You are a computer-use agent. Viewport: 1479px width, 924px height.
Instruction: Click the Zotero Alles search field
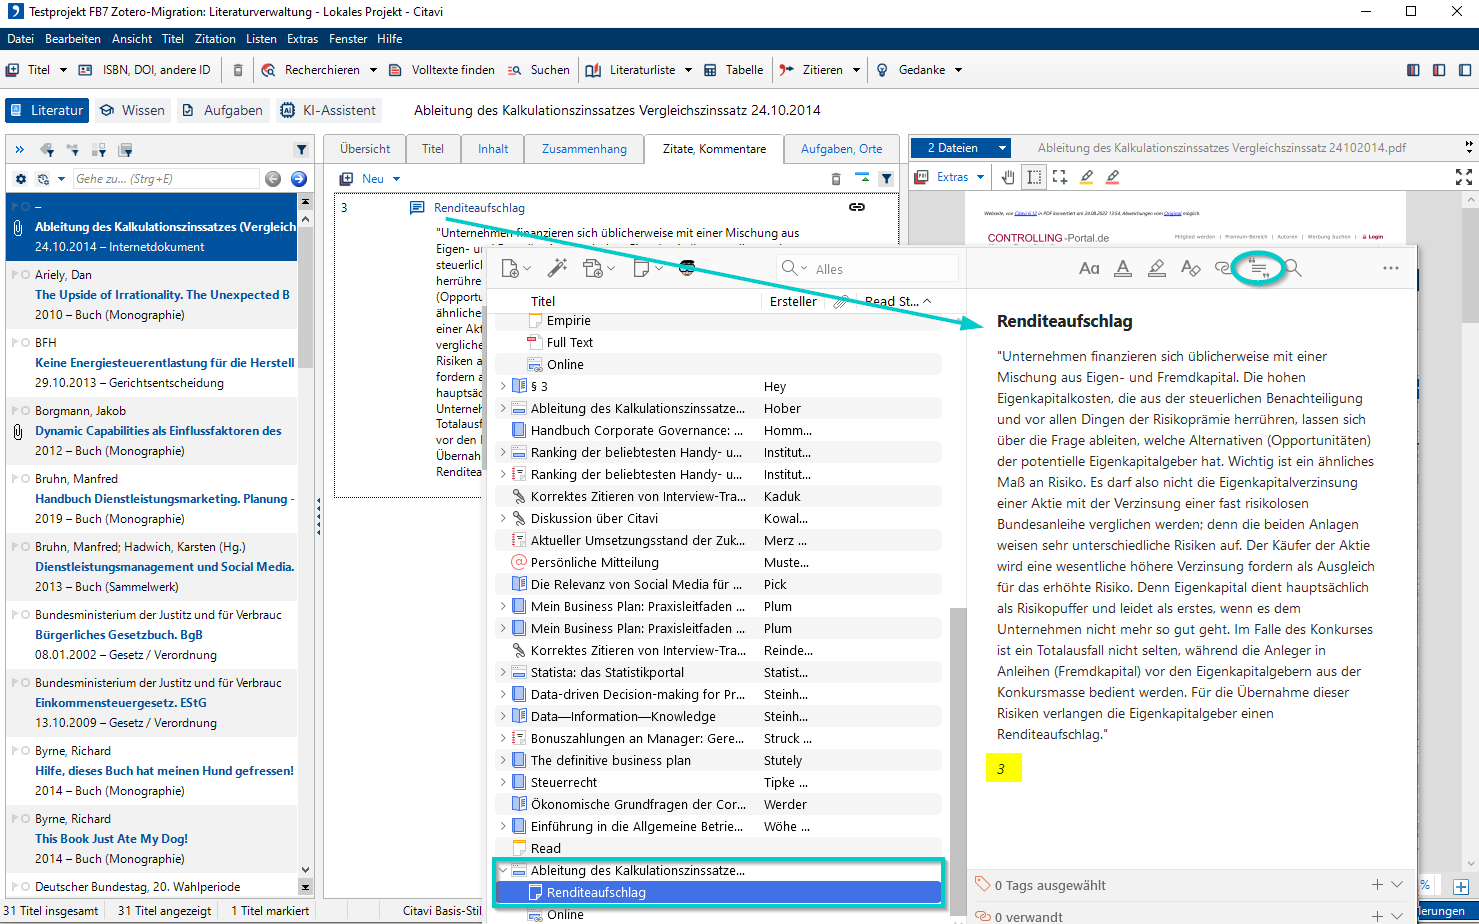coord(867,268)
